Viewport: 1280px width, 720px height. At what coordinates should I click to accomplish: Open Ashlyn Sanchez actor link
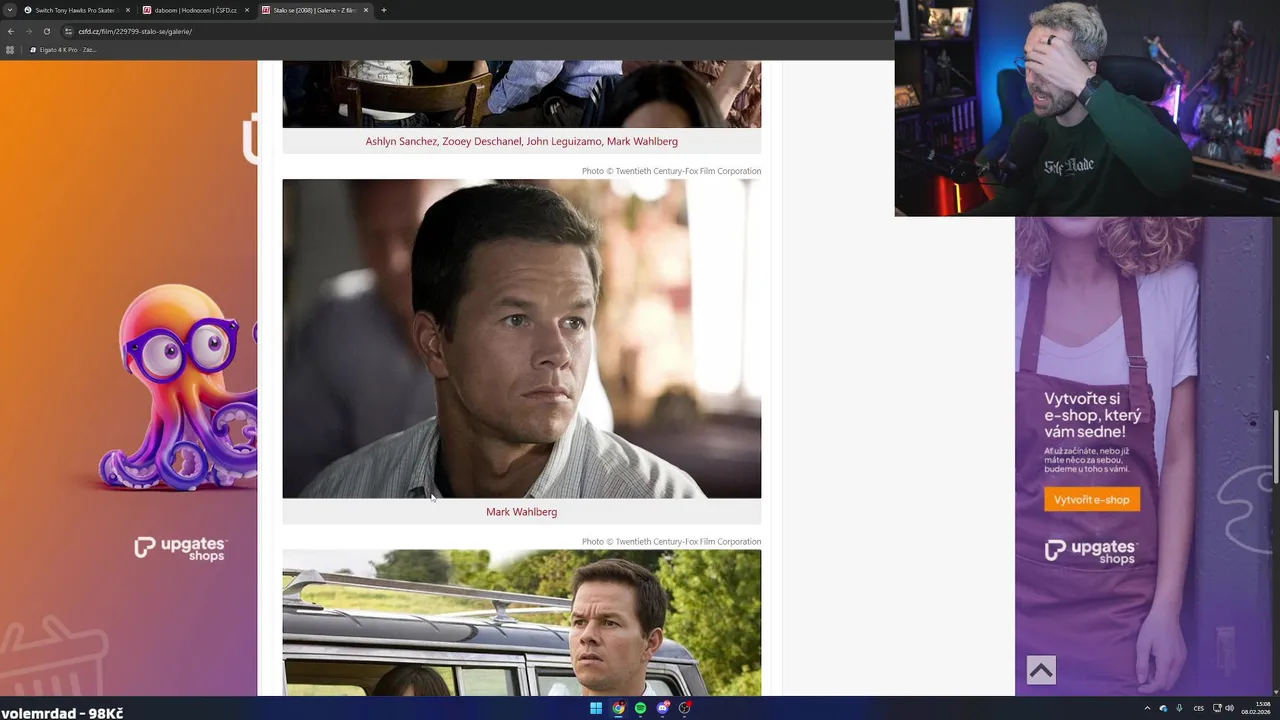(401, 141)
